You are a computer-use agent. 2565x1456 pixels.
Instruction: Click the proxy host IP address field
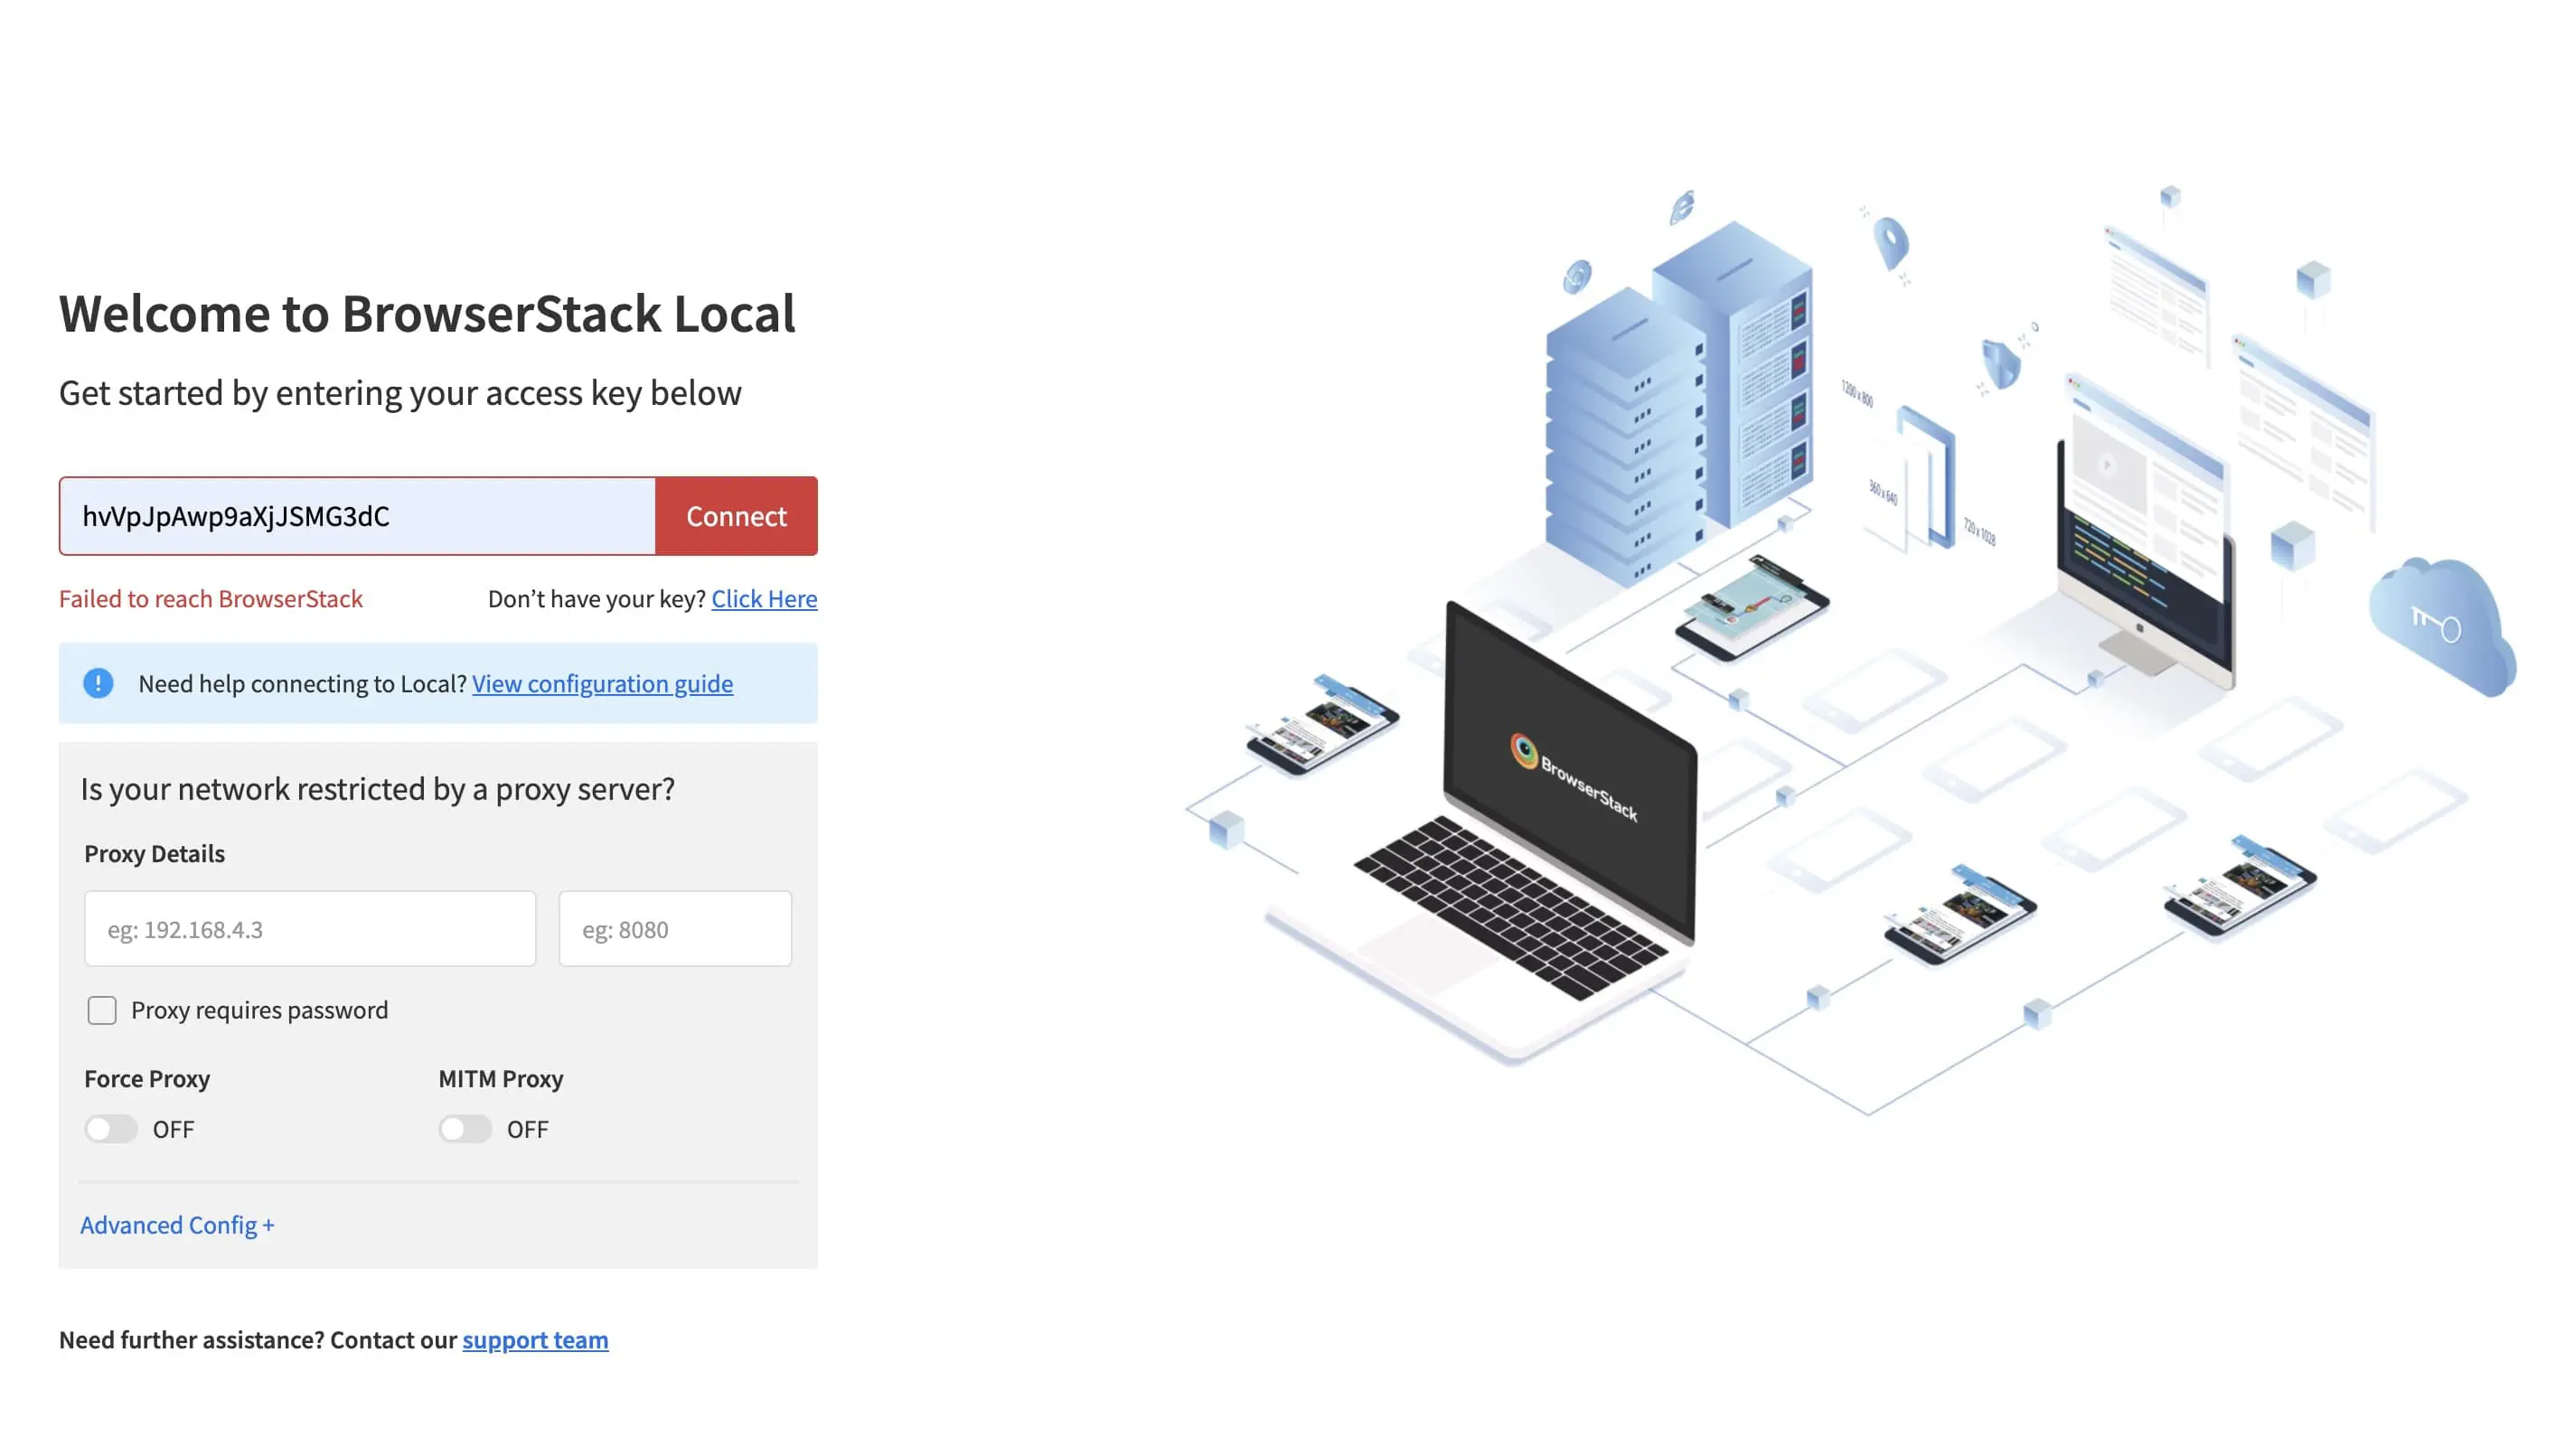coord(310,929)
